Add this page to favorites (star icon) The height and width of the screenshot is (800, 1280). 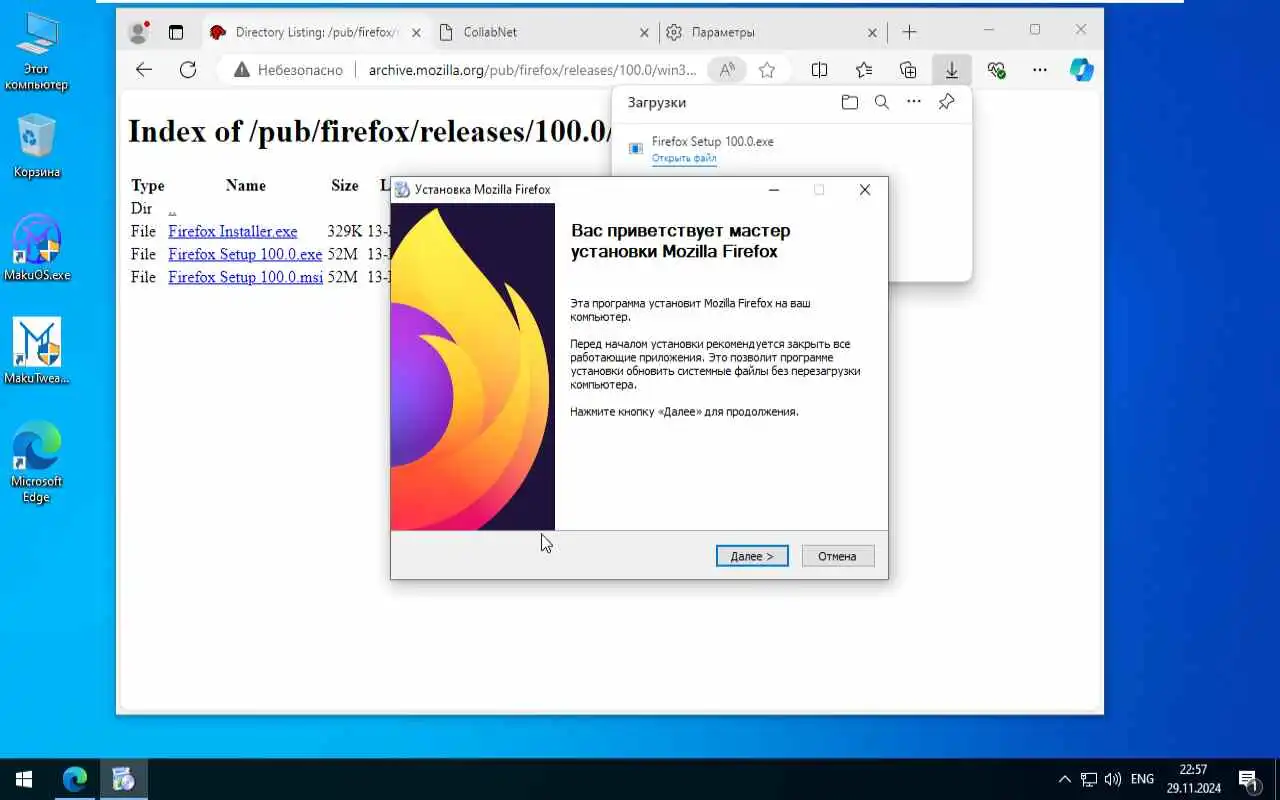[767, 70]
